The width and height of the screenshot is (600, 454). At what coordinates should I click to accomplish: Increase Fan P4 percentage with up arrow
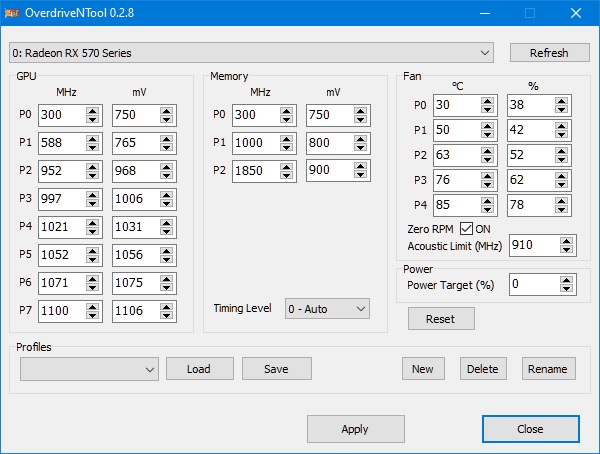click(561, 201)
